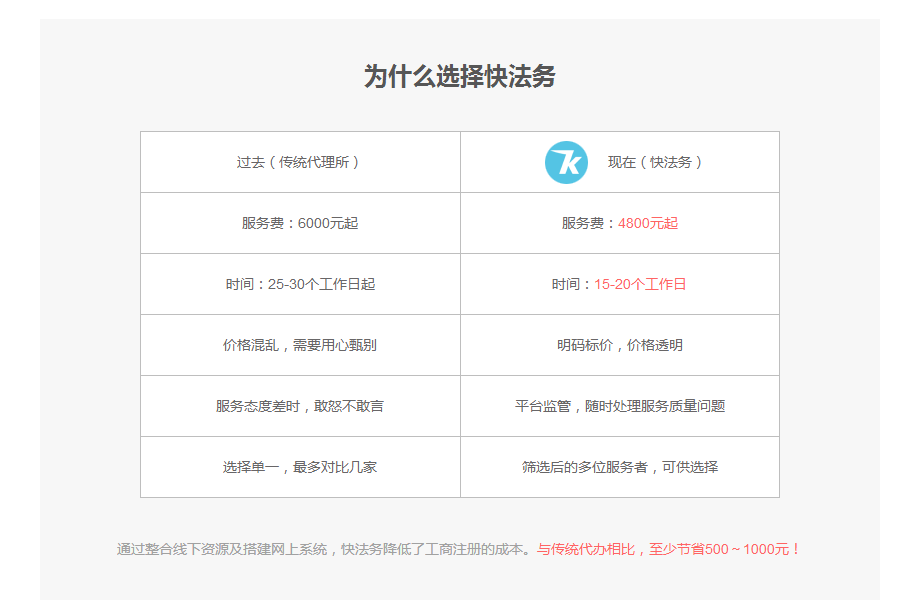Click the cell 平台监管，随时处理服务质量问题
Image resolution: width=920 pixels, height=600 pixels.
click(620, 406)
